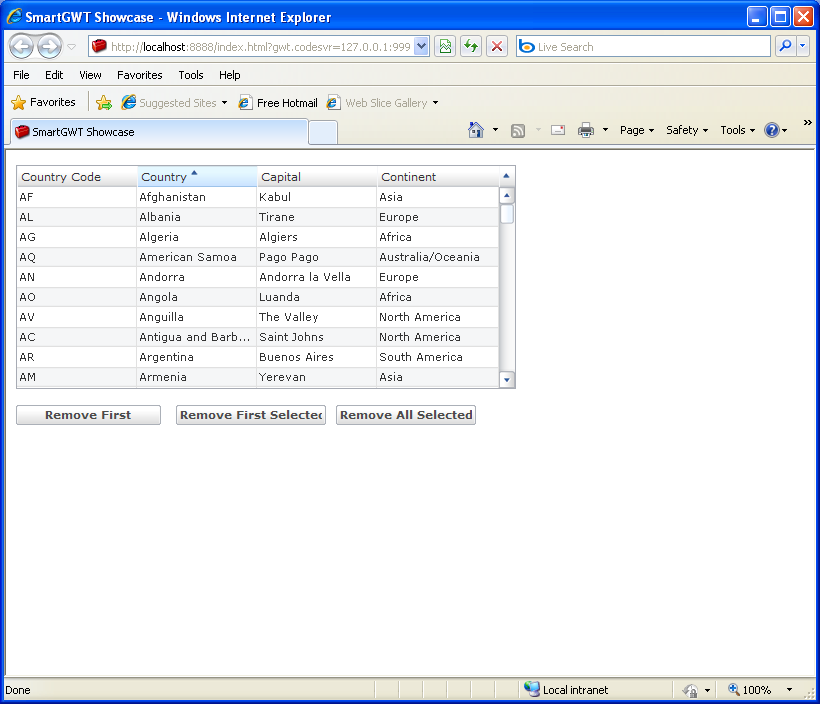Image resolution: width=820 pixels, height=704 pixels.
Task: Click the Read Mail envelope icon
Action: point(558,130)
